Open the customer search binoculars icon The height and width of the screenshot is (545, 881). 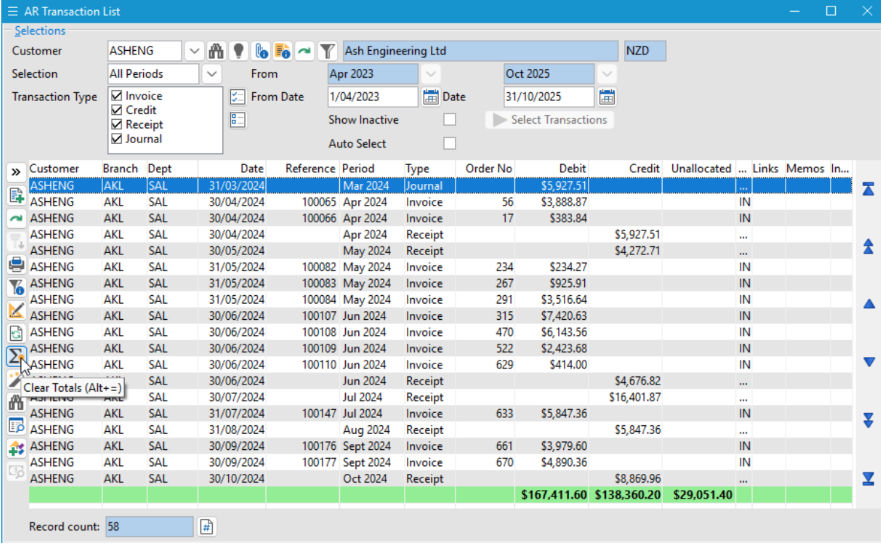click(216, 51)
